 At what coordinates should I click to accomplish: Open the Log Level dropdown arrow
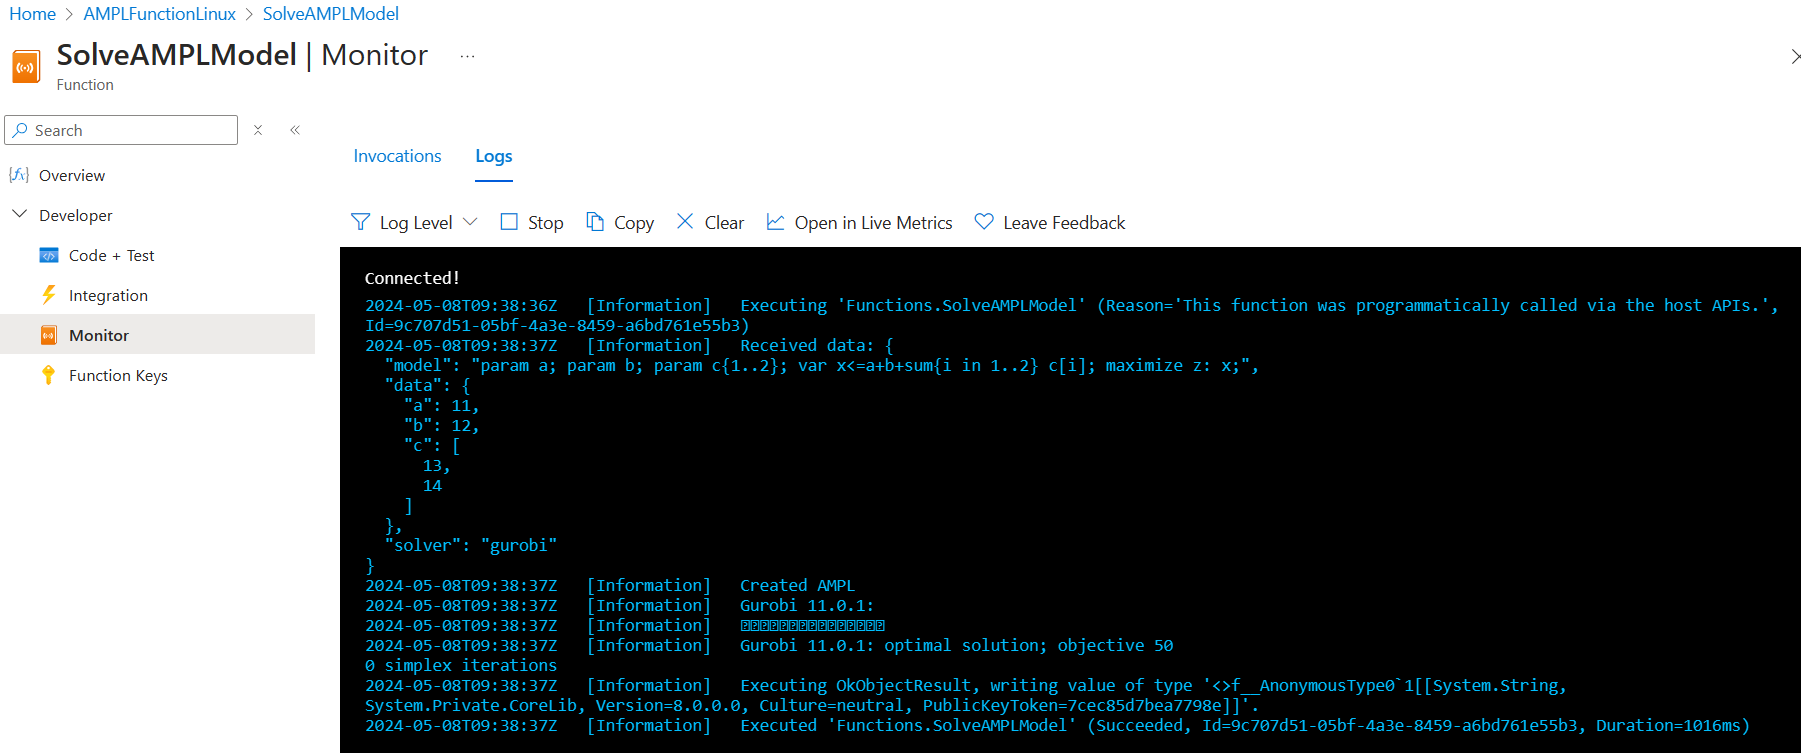click(470, 222)
